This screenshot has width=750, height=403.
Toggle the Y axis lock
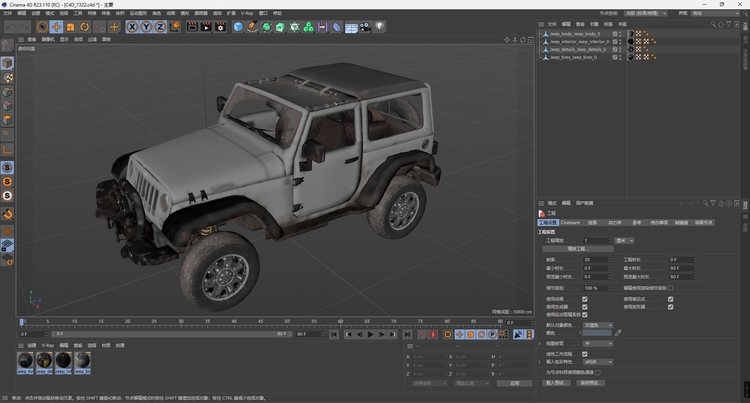click(146, 27)
